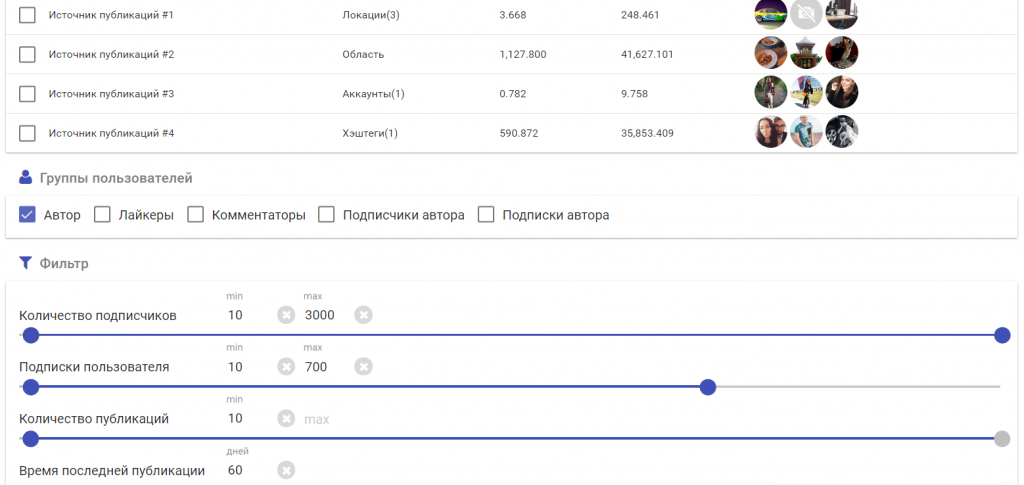Click max handle of Количество подписчиков slider
Viewport: 1024px width, 485px height.
click(x=1002, y=336)
